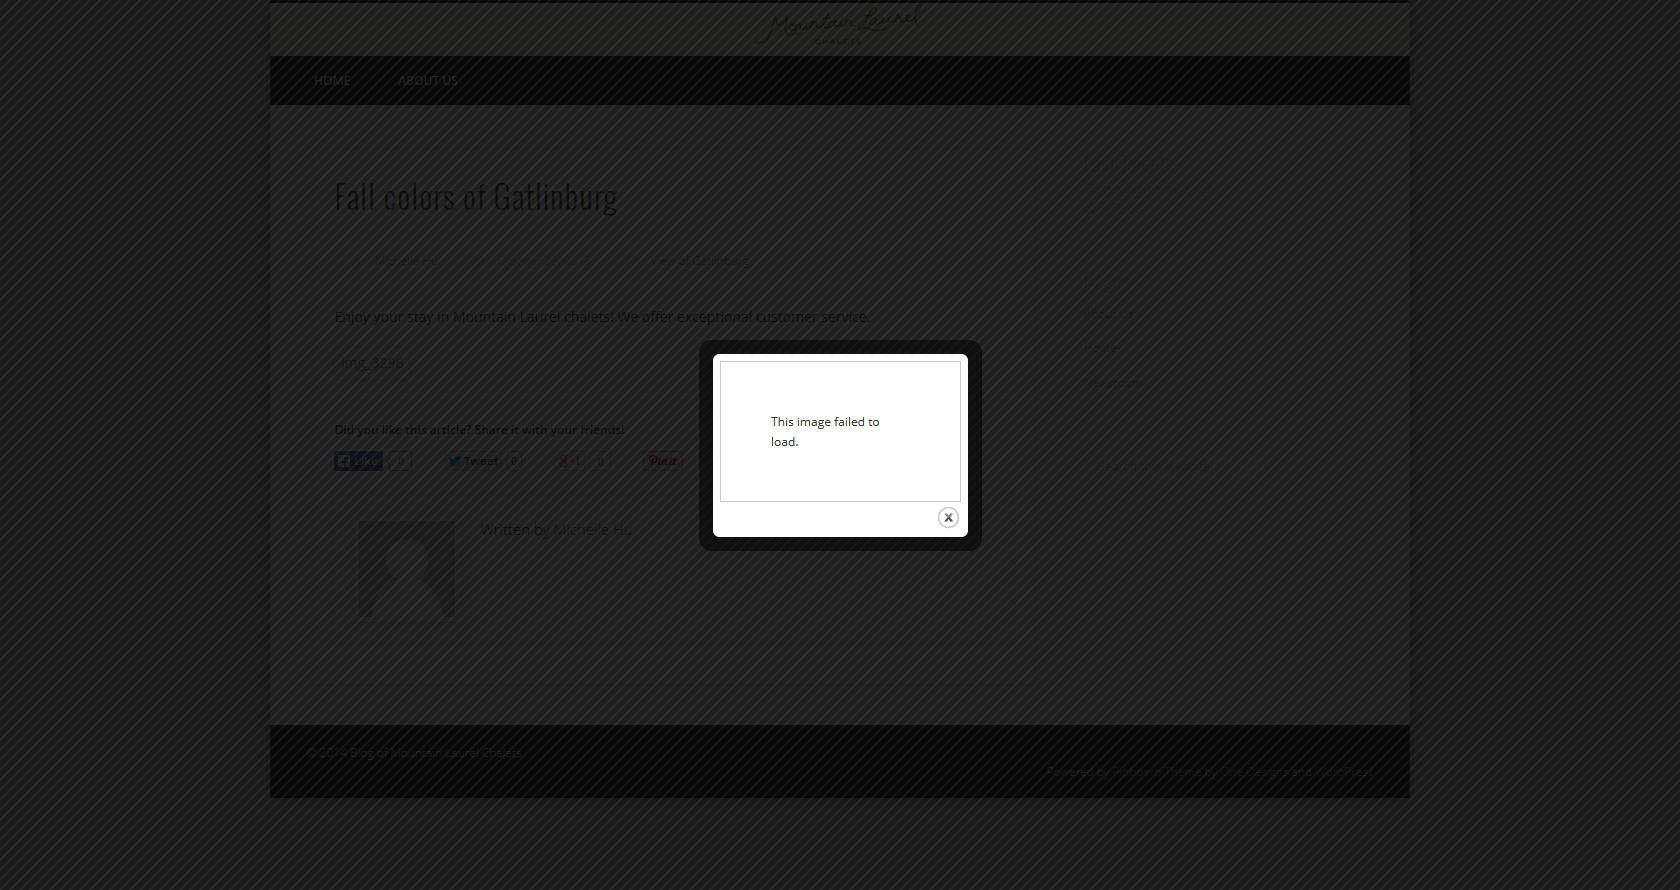Open the About Us sidebar page link
Screen dimensions: 1680x890
[1109, 314]
